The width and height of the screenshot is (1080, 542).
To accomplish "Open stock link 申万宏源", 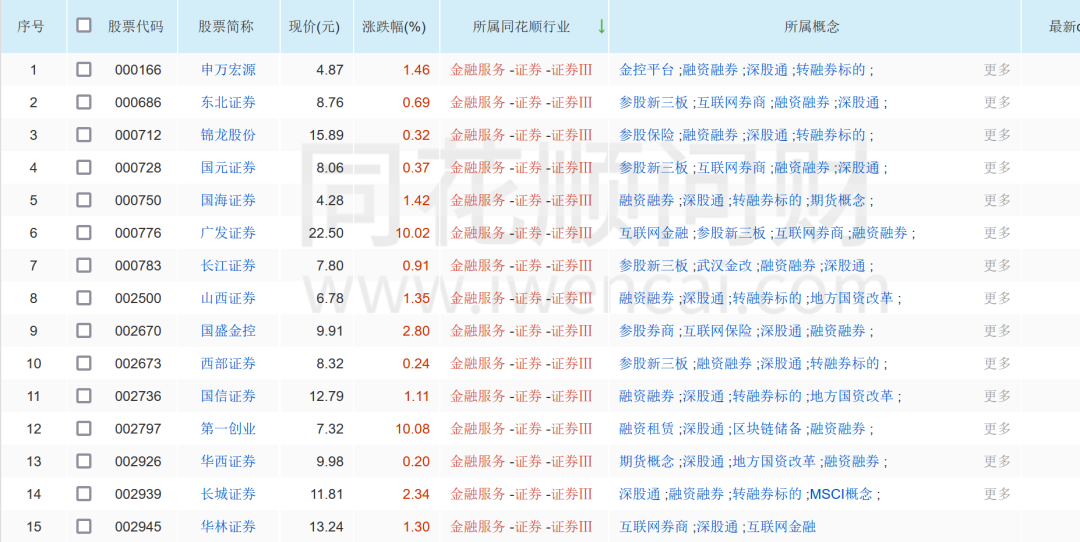I will click(x=228, y=70).
